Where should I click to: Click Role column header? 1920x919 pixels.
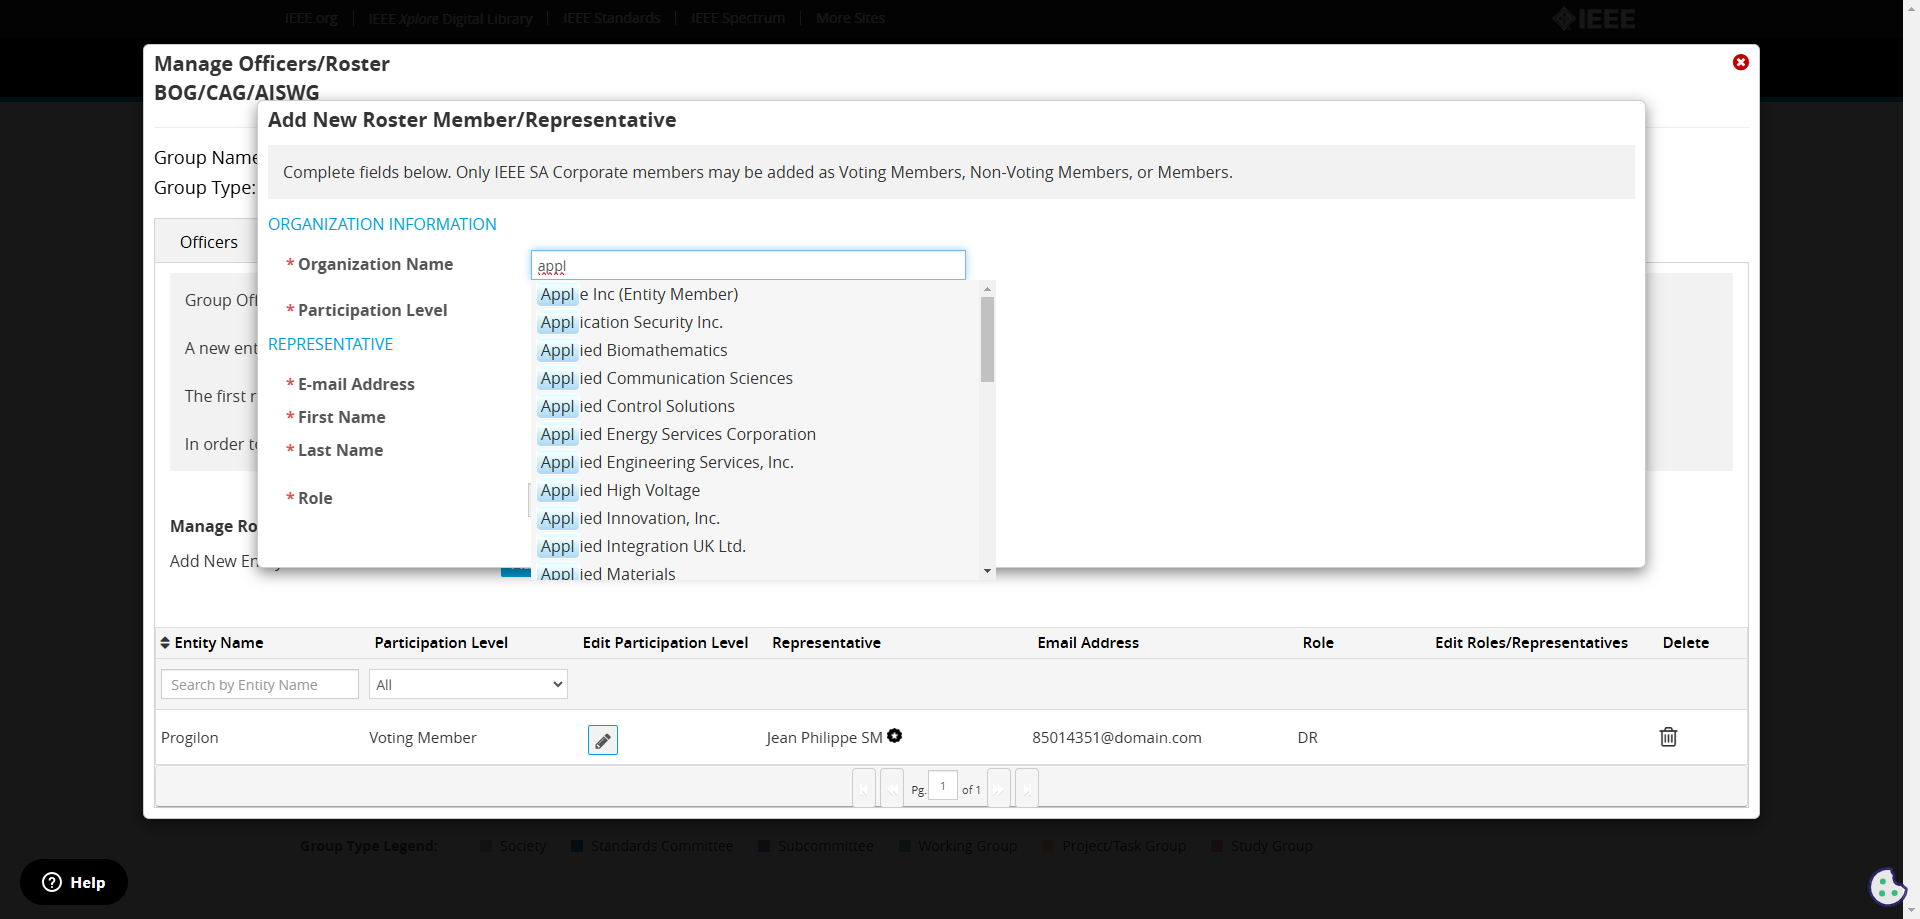pyautogui.click(x=1318, y=643)
